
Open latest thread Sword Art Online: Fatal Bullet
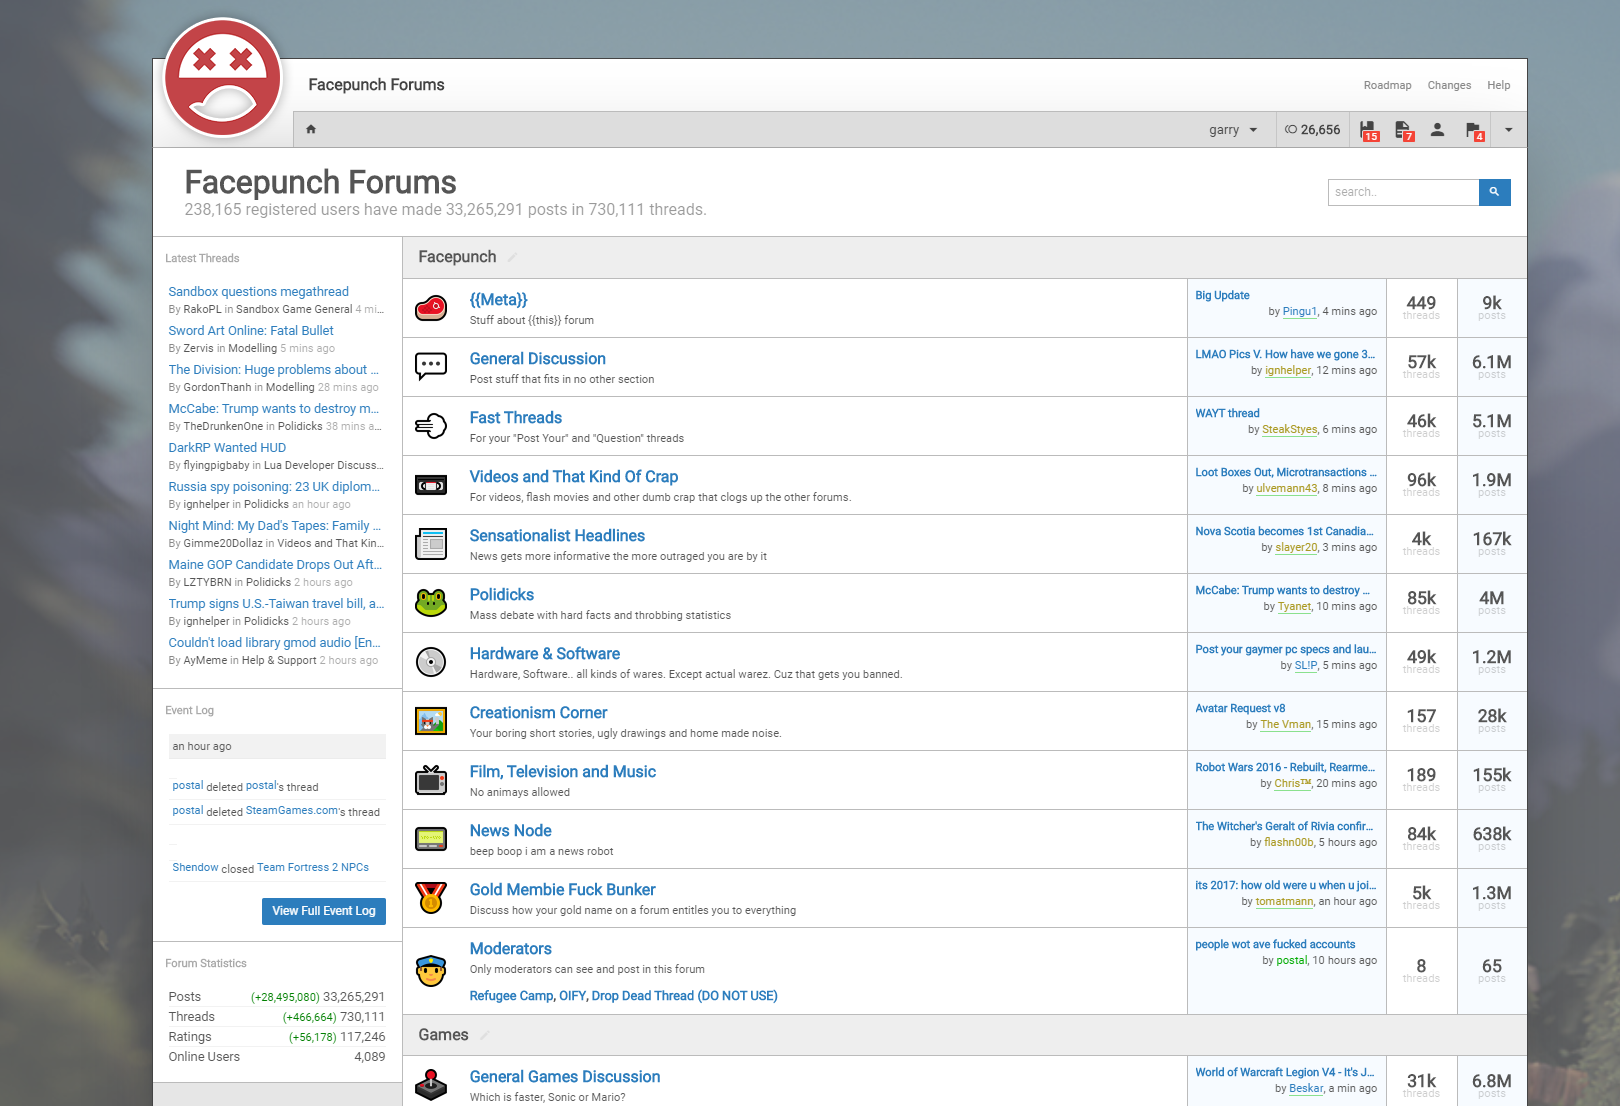point(251,331)
